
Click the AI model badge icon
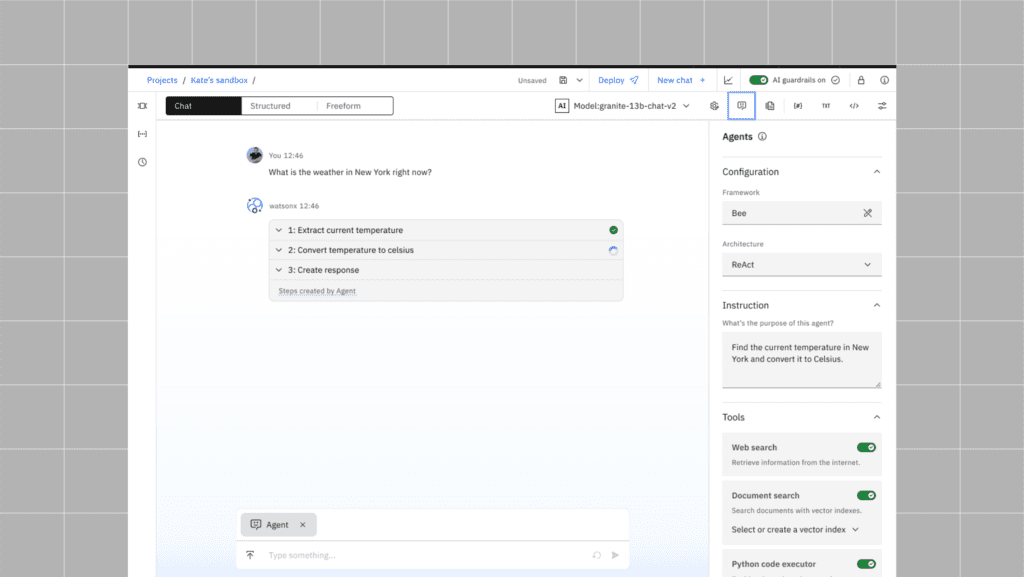click(x=562, y=106)
